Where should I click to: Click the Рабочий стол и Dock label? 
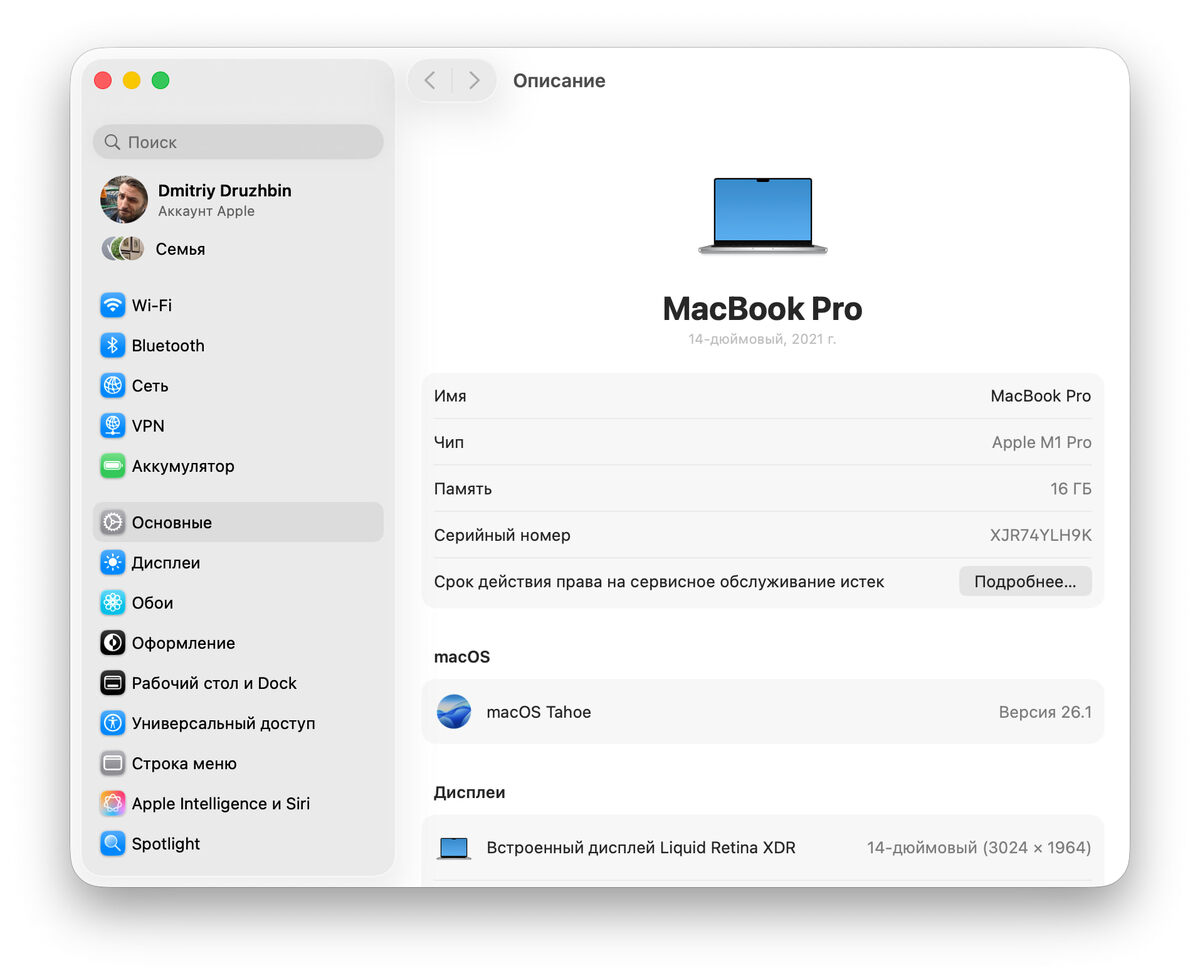pos(214,683)
